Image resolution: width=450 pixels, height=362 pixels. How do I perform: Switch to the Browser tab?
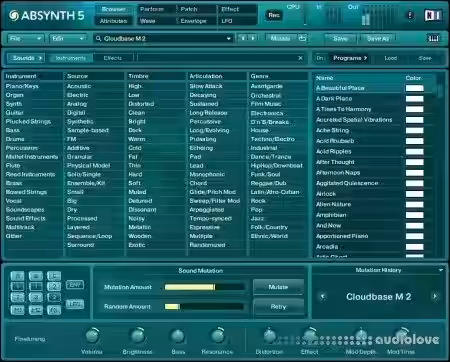114,9
